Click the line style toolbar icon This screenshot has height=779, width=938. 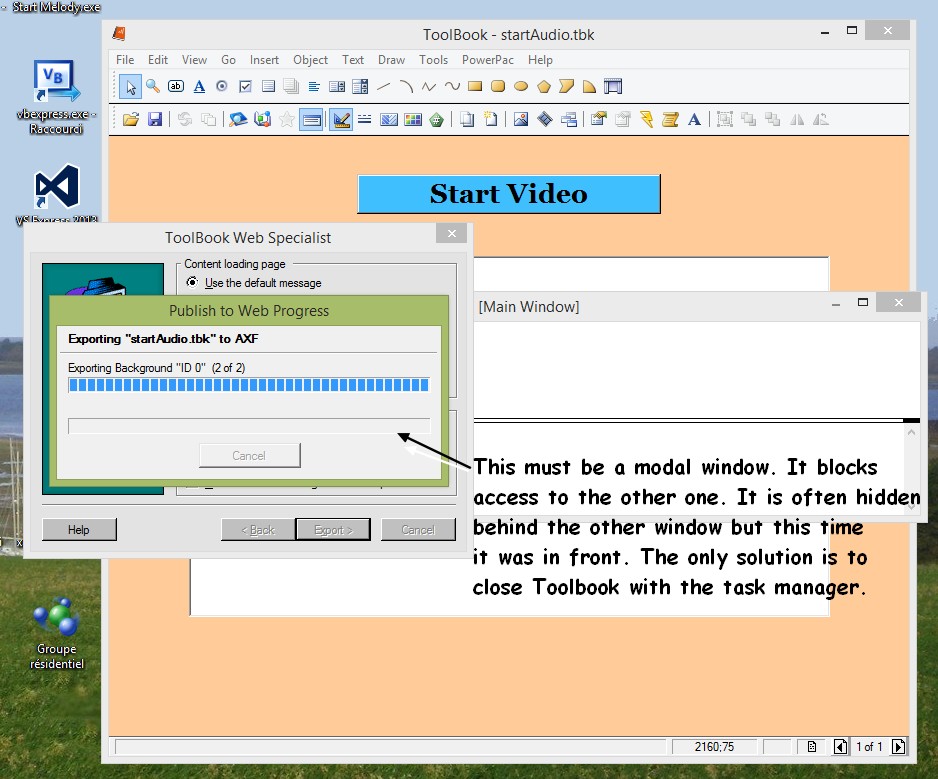pyautogui.click(x=364, y=120)
